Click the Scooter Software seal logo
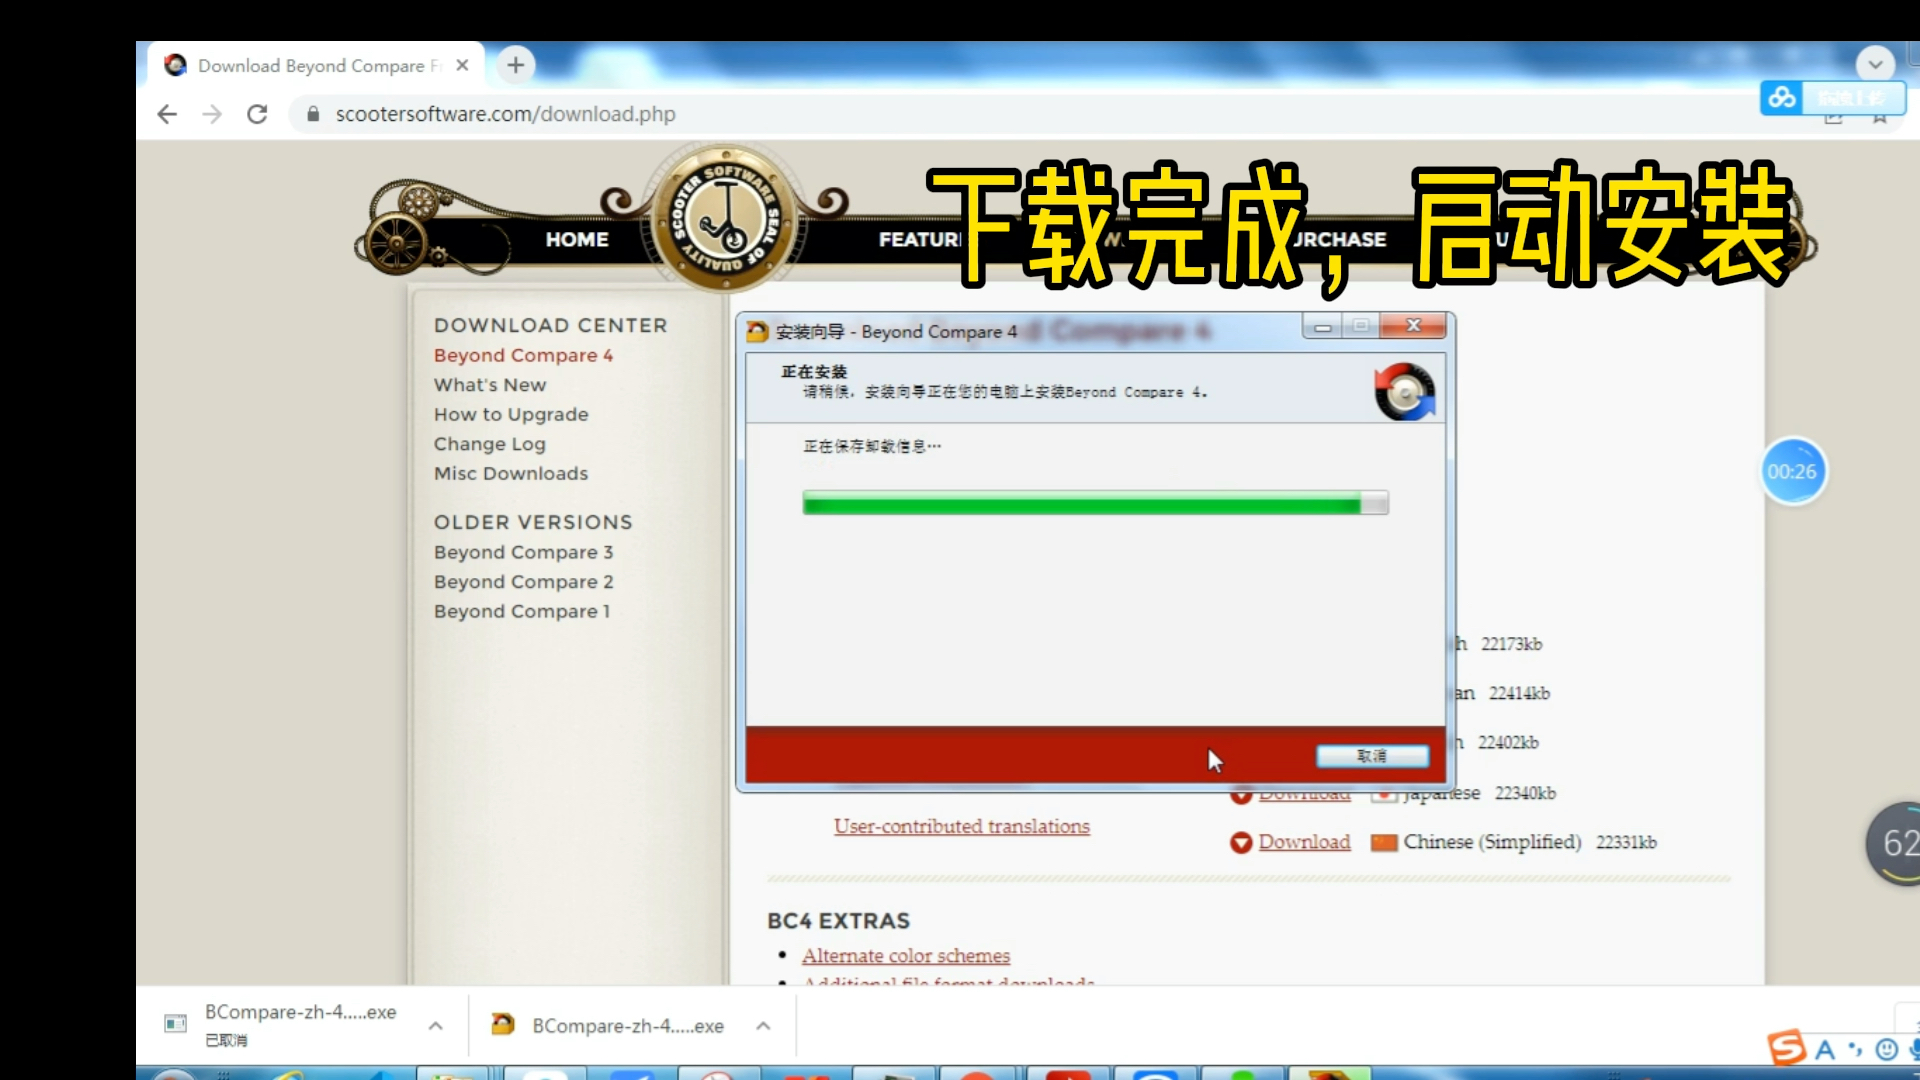The image size is (1920, 1080). 725,220
